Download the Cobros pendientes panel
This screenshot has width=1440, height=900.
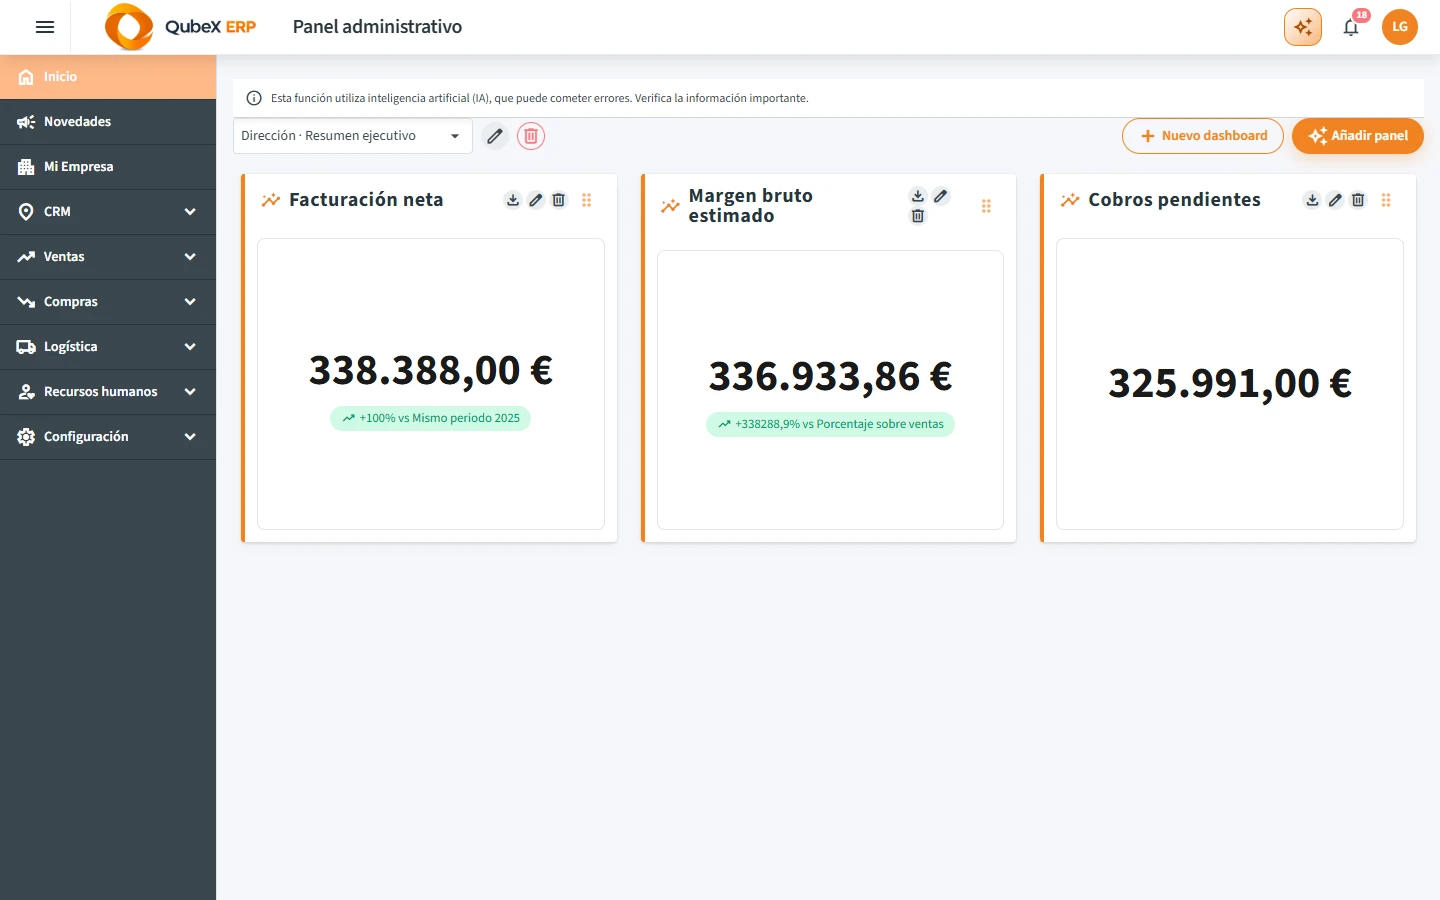click(1312, 200)
